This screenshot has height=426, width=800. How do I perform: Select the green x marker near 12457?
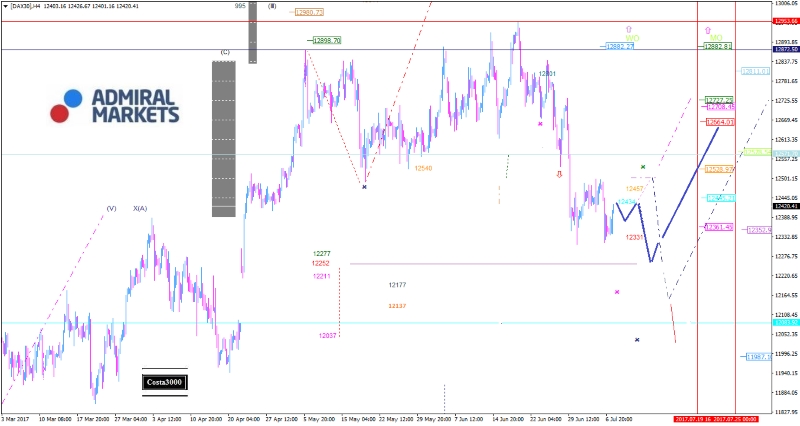point(643,167)
